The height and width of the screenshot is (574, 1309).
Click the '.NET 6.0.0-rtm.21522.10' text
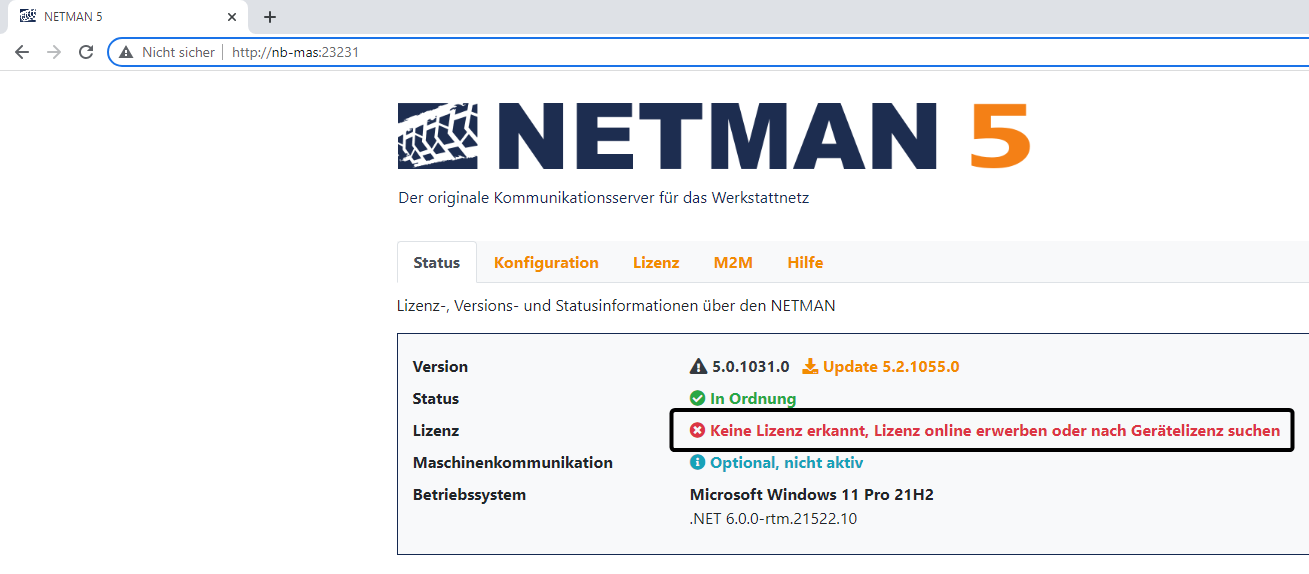[773, 519]
